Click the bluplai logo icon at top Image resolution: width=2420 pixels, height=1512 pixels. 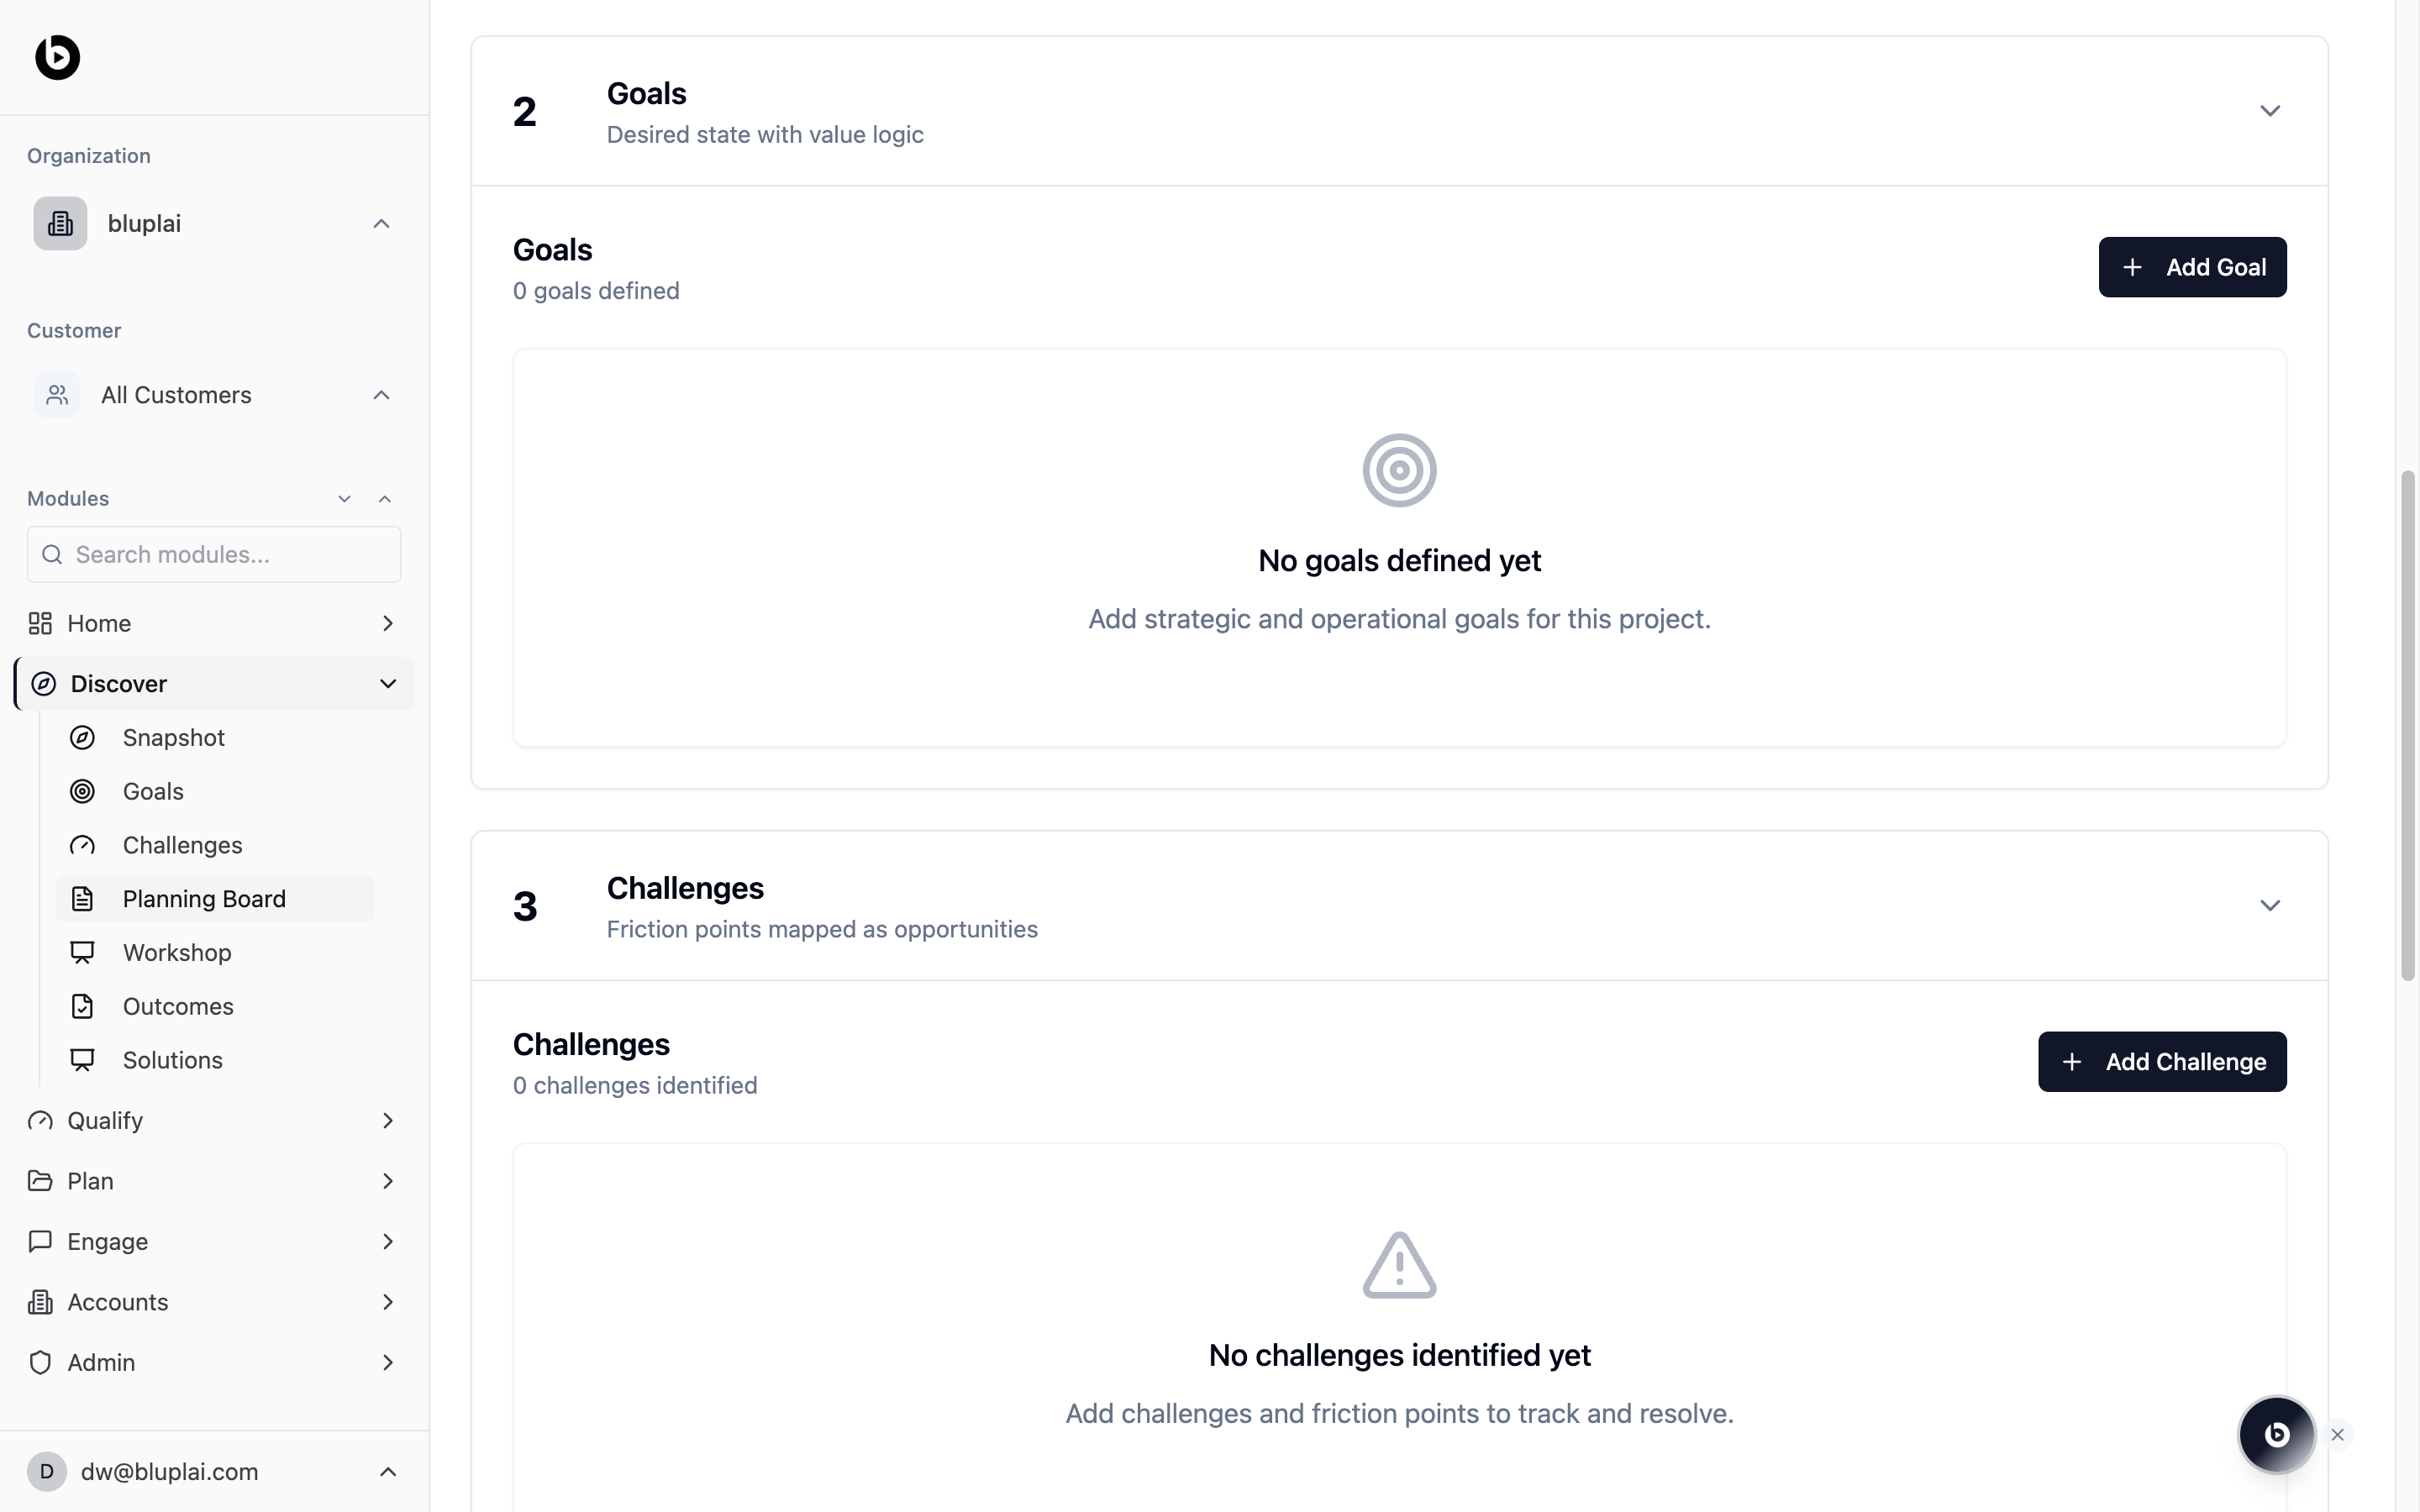pos(57,57)
